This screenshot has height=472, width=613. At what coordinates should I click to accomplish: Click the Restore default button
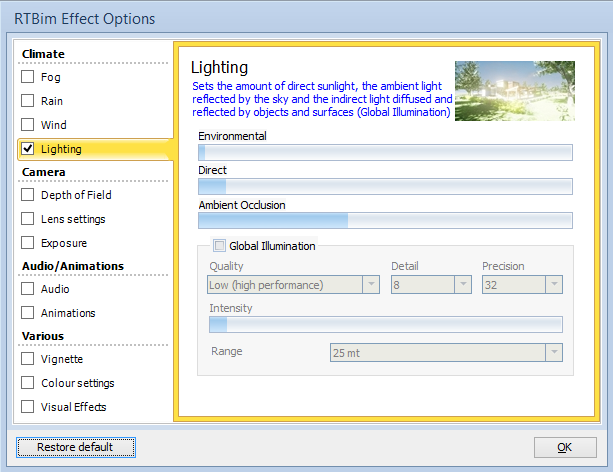(x=76, y=447)
